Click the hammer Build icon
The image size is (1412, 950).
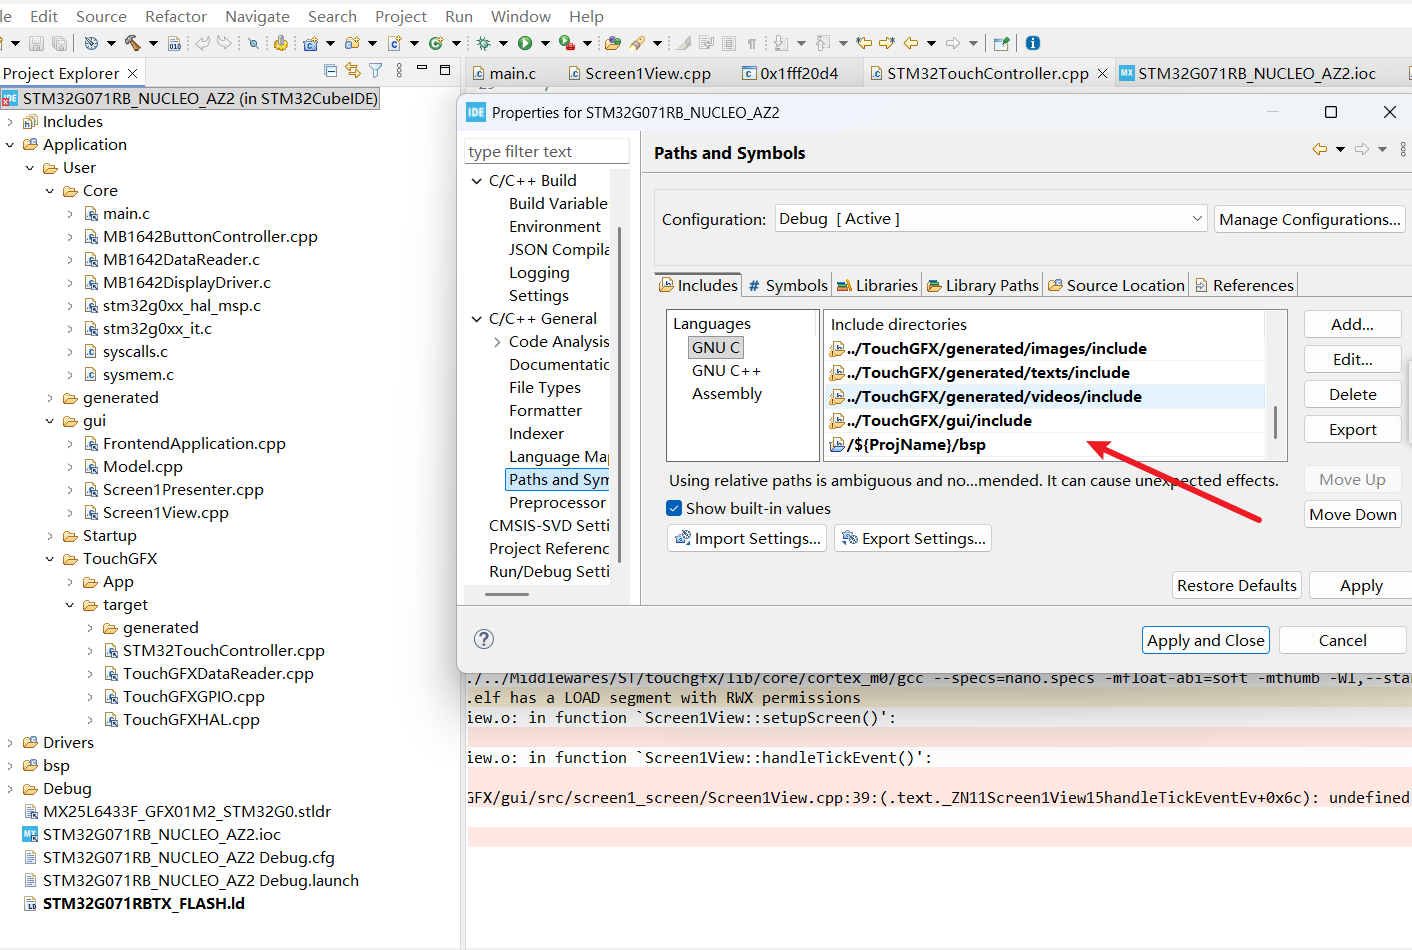tap(132, 43)
